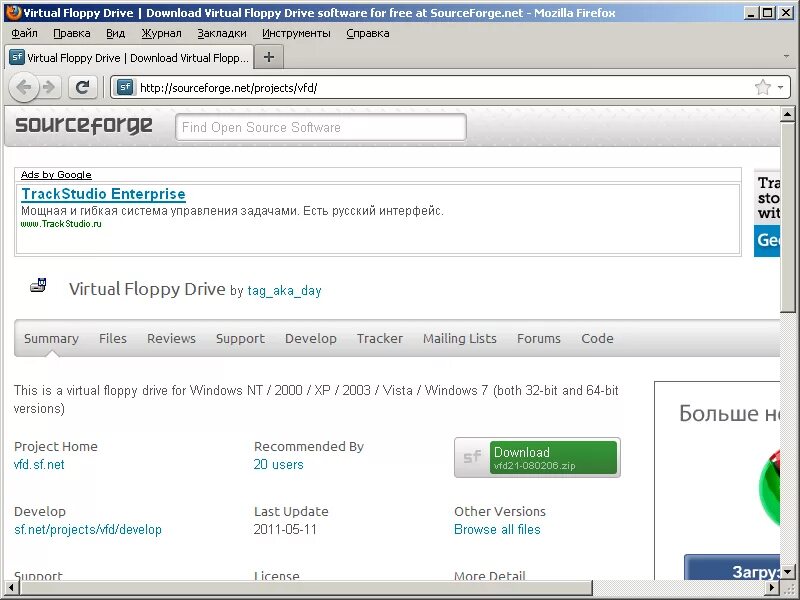Minimize the Firefox window
This screenshot has height=600, width=800.
pyautogui.click(x=750, y=13)
